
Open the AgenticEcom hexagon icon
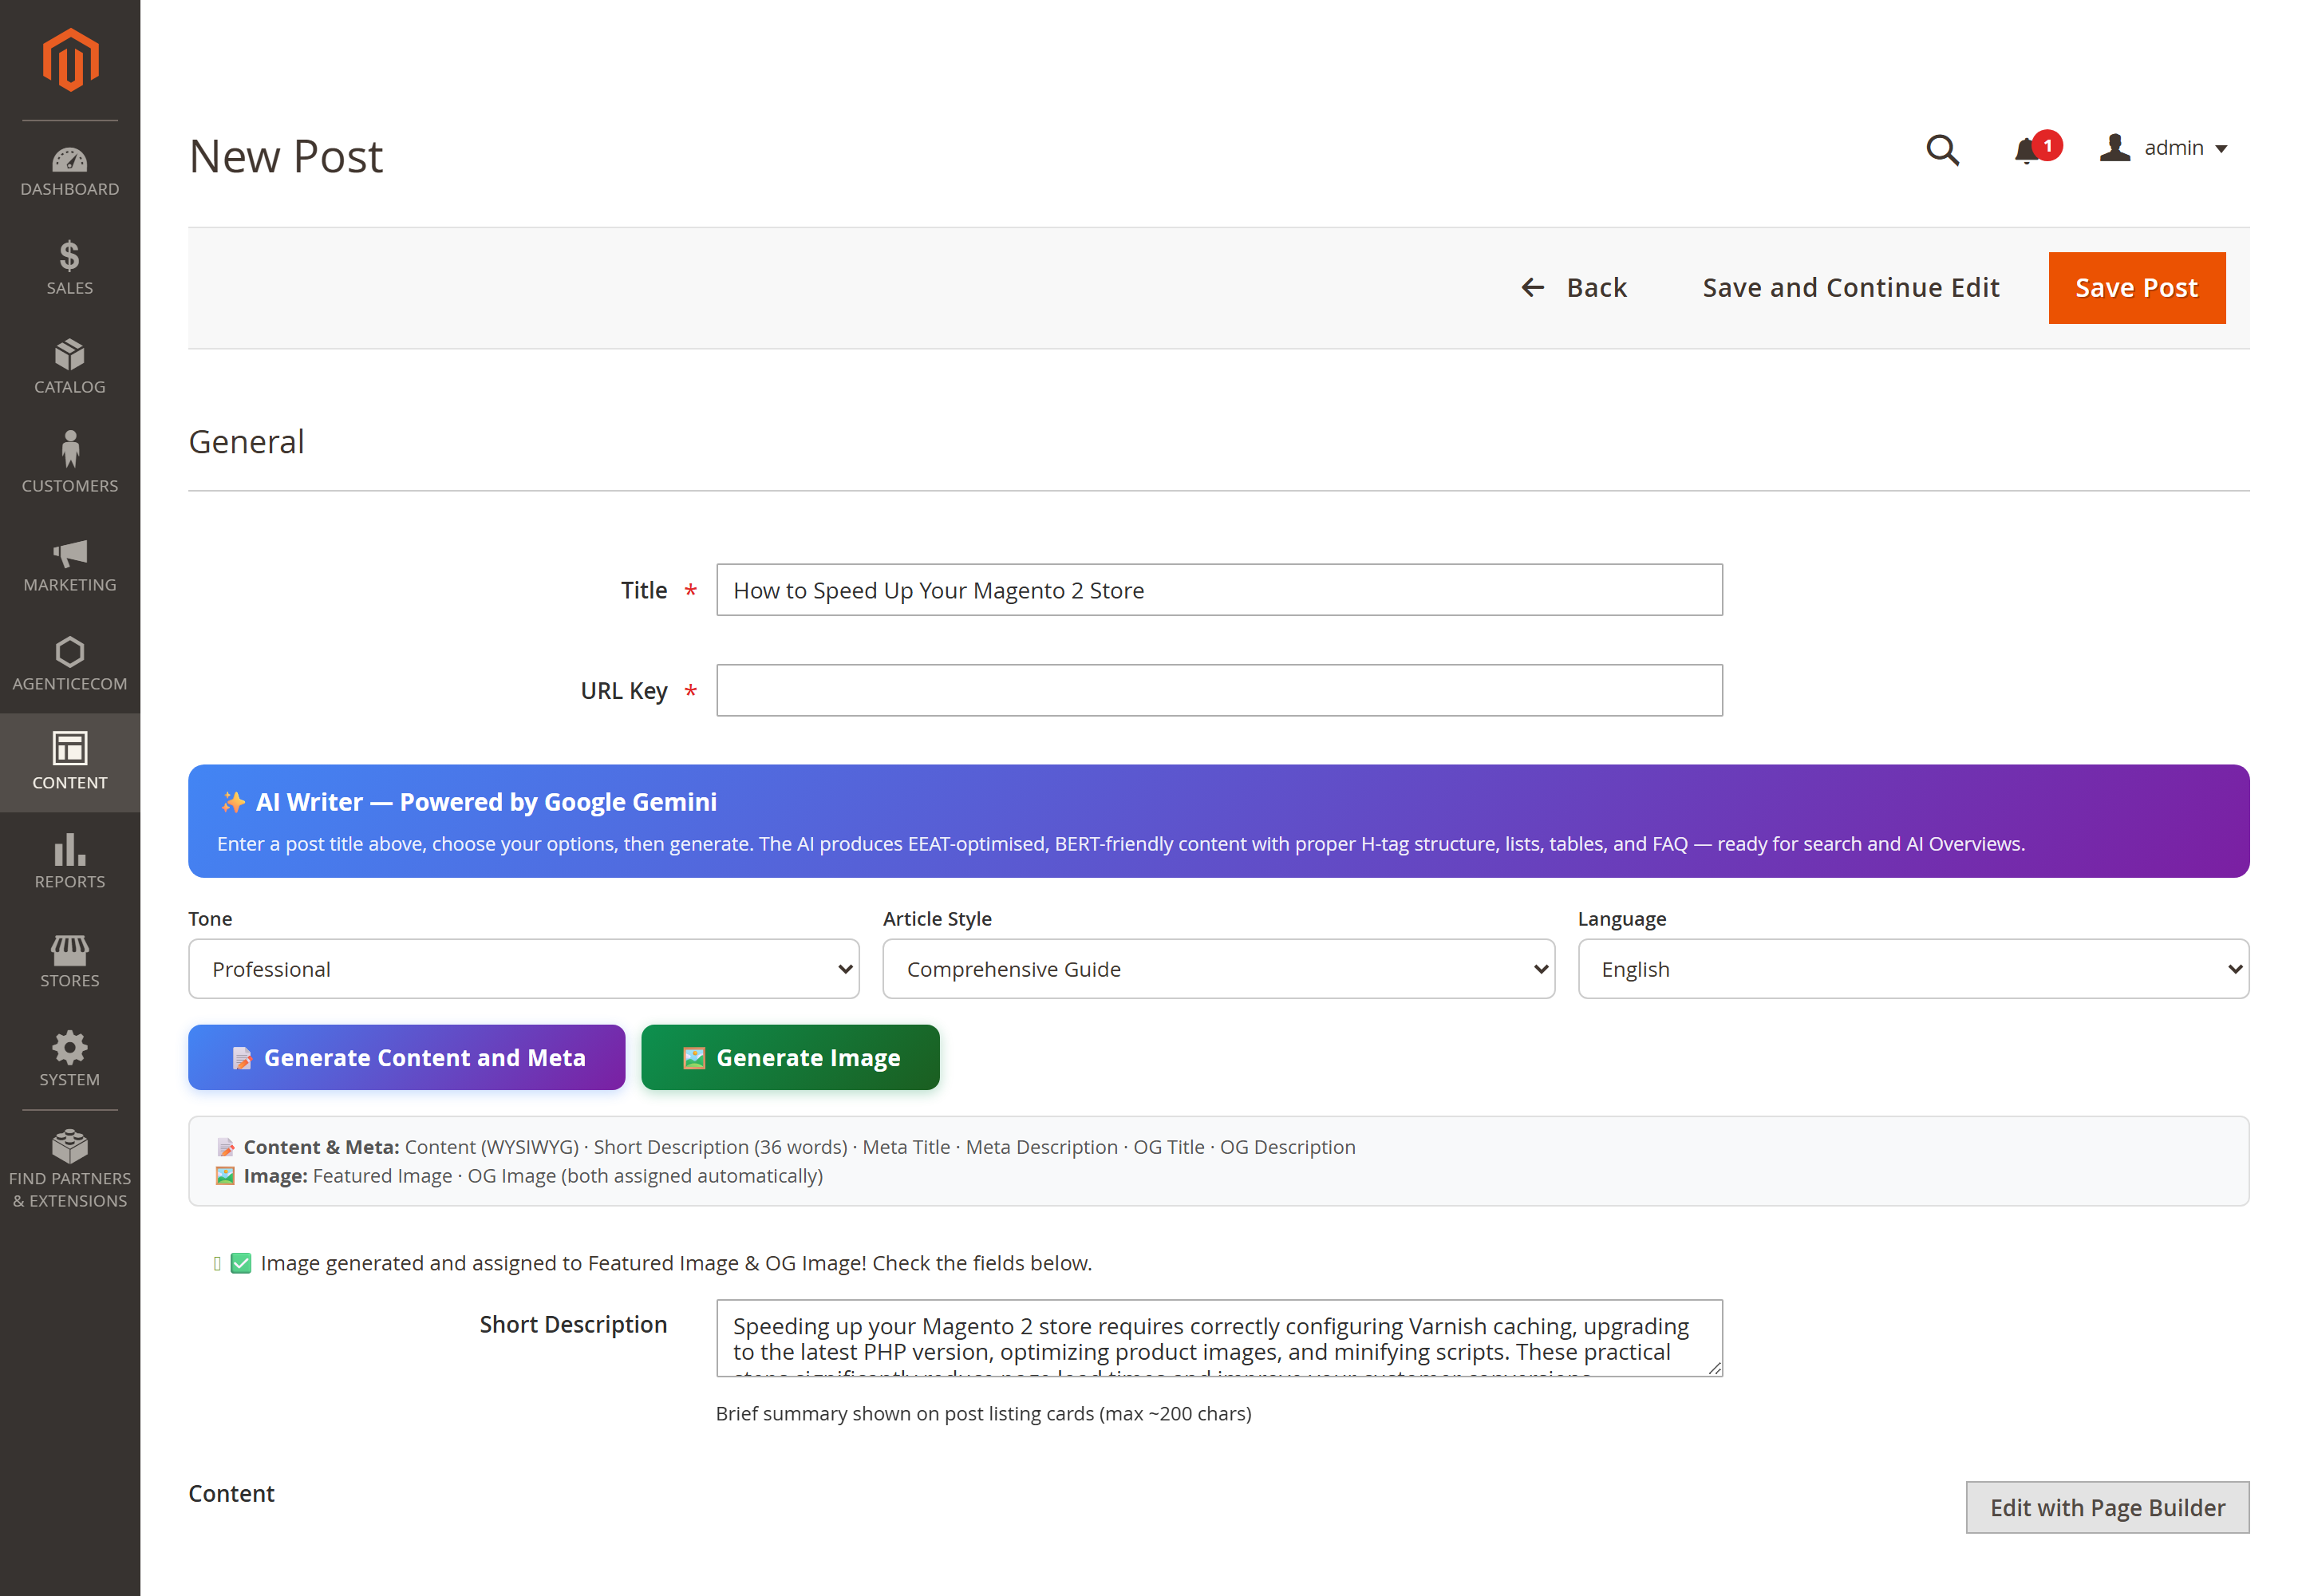pyautogui.click(x=70, y=652)
